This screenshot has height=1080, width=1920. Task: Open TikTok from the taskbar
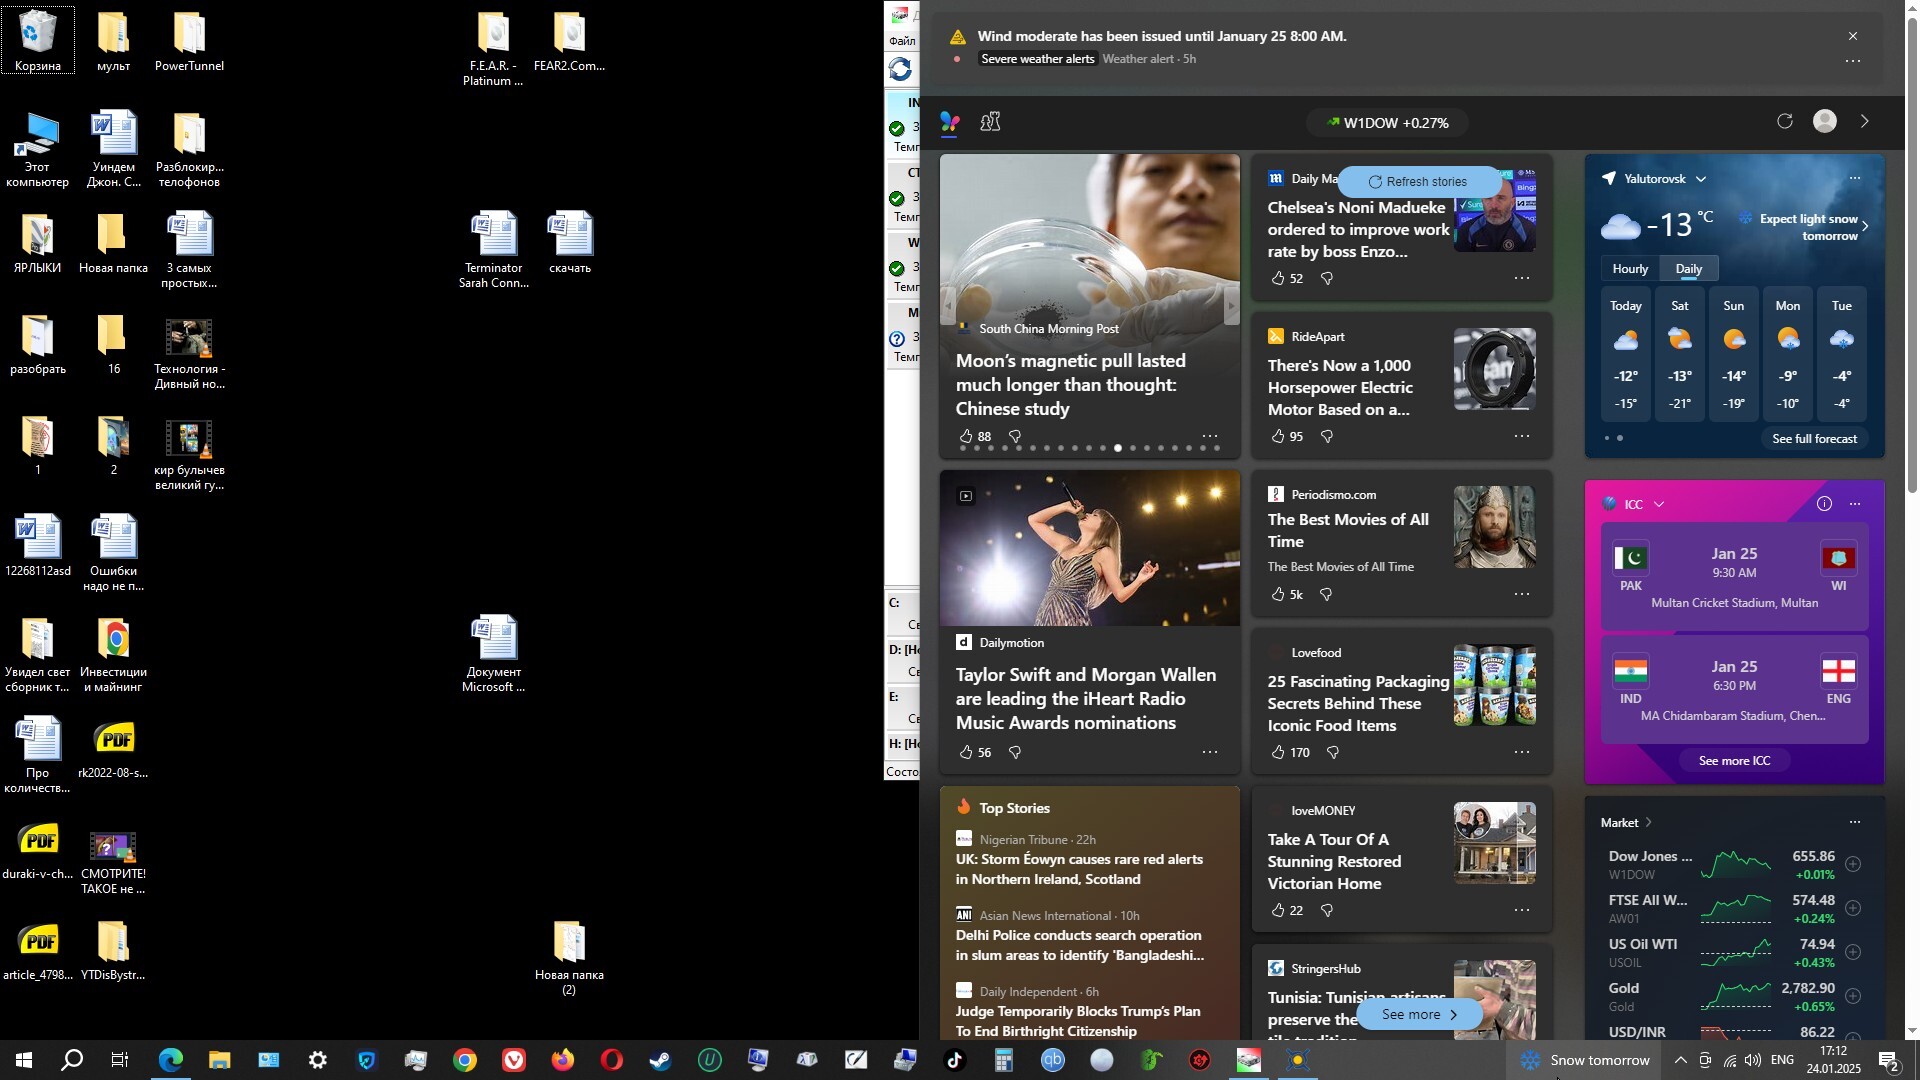click(955, 1060)
